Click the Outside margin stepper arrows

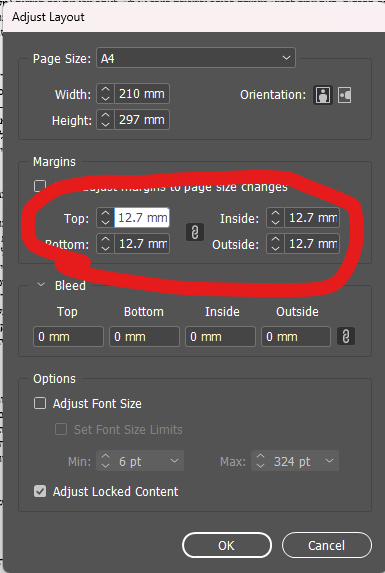pos(275,244)
